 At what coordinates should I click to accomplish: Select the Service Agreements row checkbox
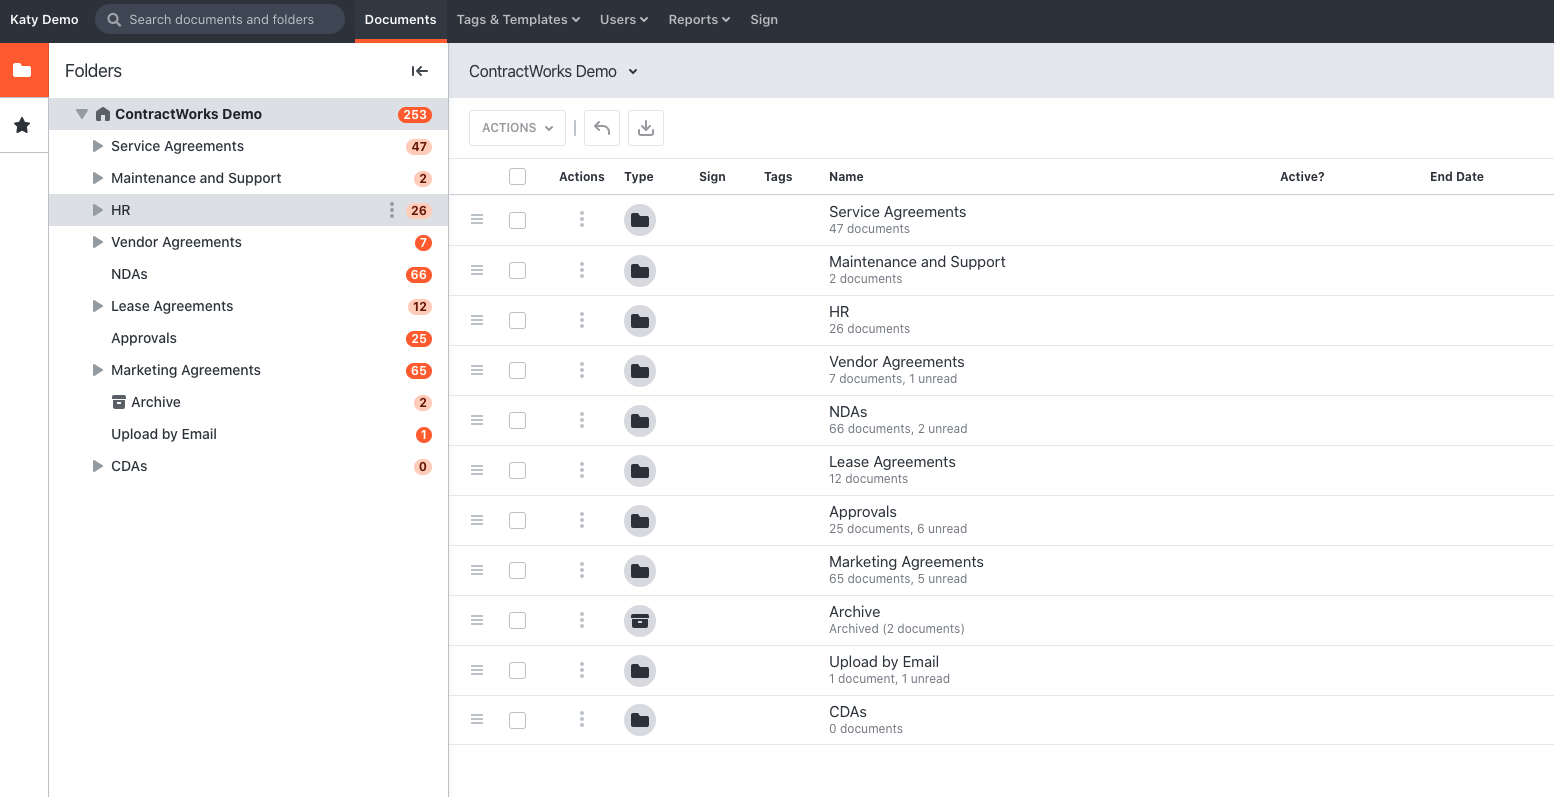(517, 220)
